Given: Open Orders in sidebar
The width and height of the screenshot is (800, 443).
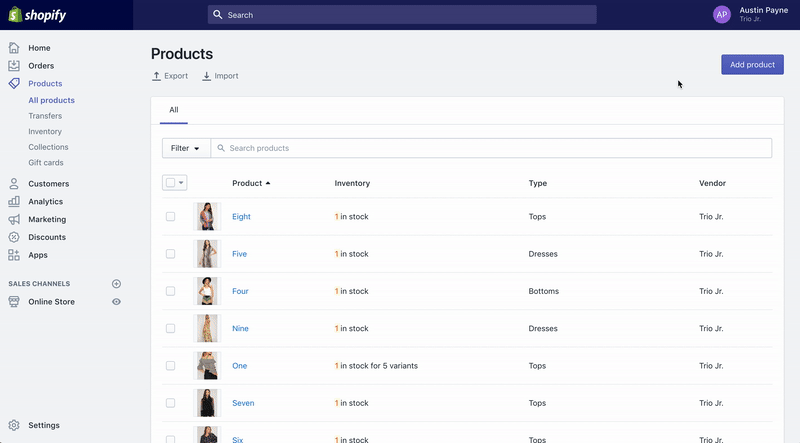Looking at the screenshot, I should pyautogui.click(x=41, y=66).
